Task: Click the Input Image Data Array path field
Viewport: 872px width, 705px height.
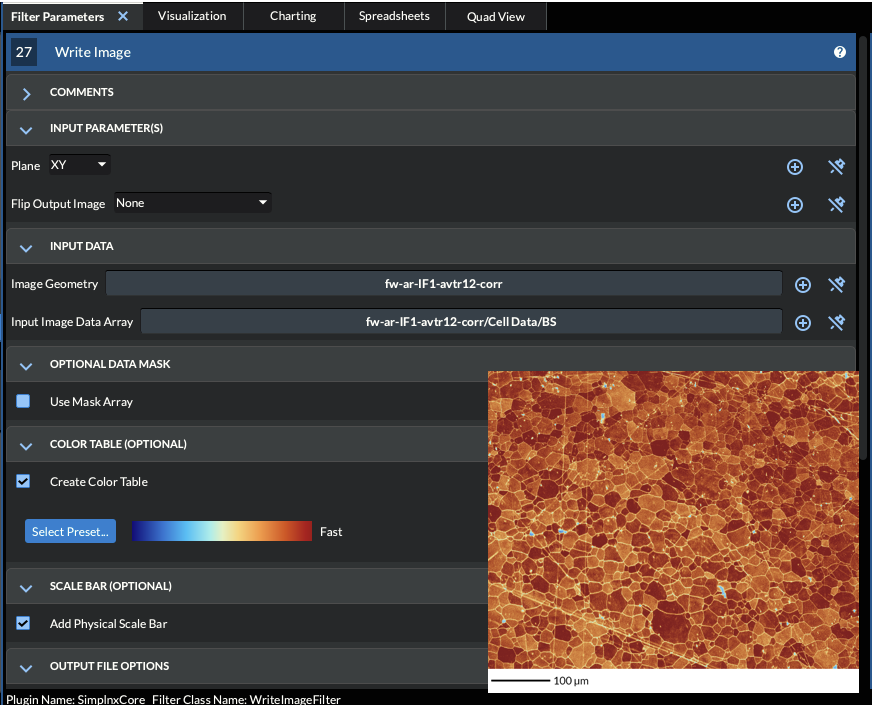Action: tap(461, 321)
